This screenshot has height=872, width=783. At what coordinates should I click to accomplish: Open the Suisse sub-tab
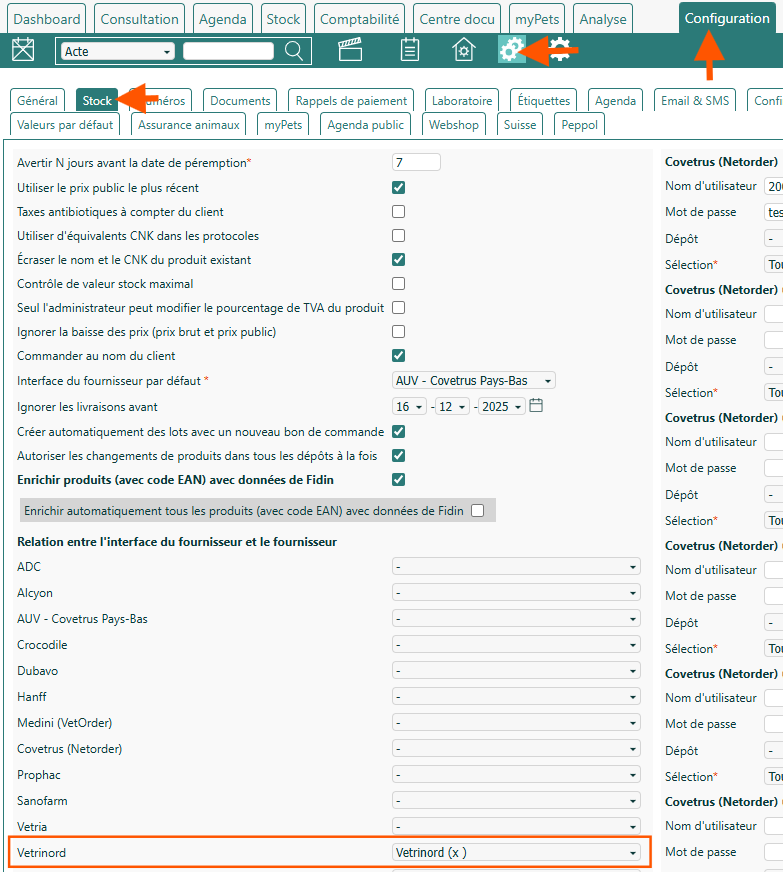519,125
